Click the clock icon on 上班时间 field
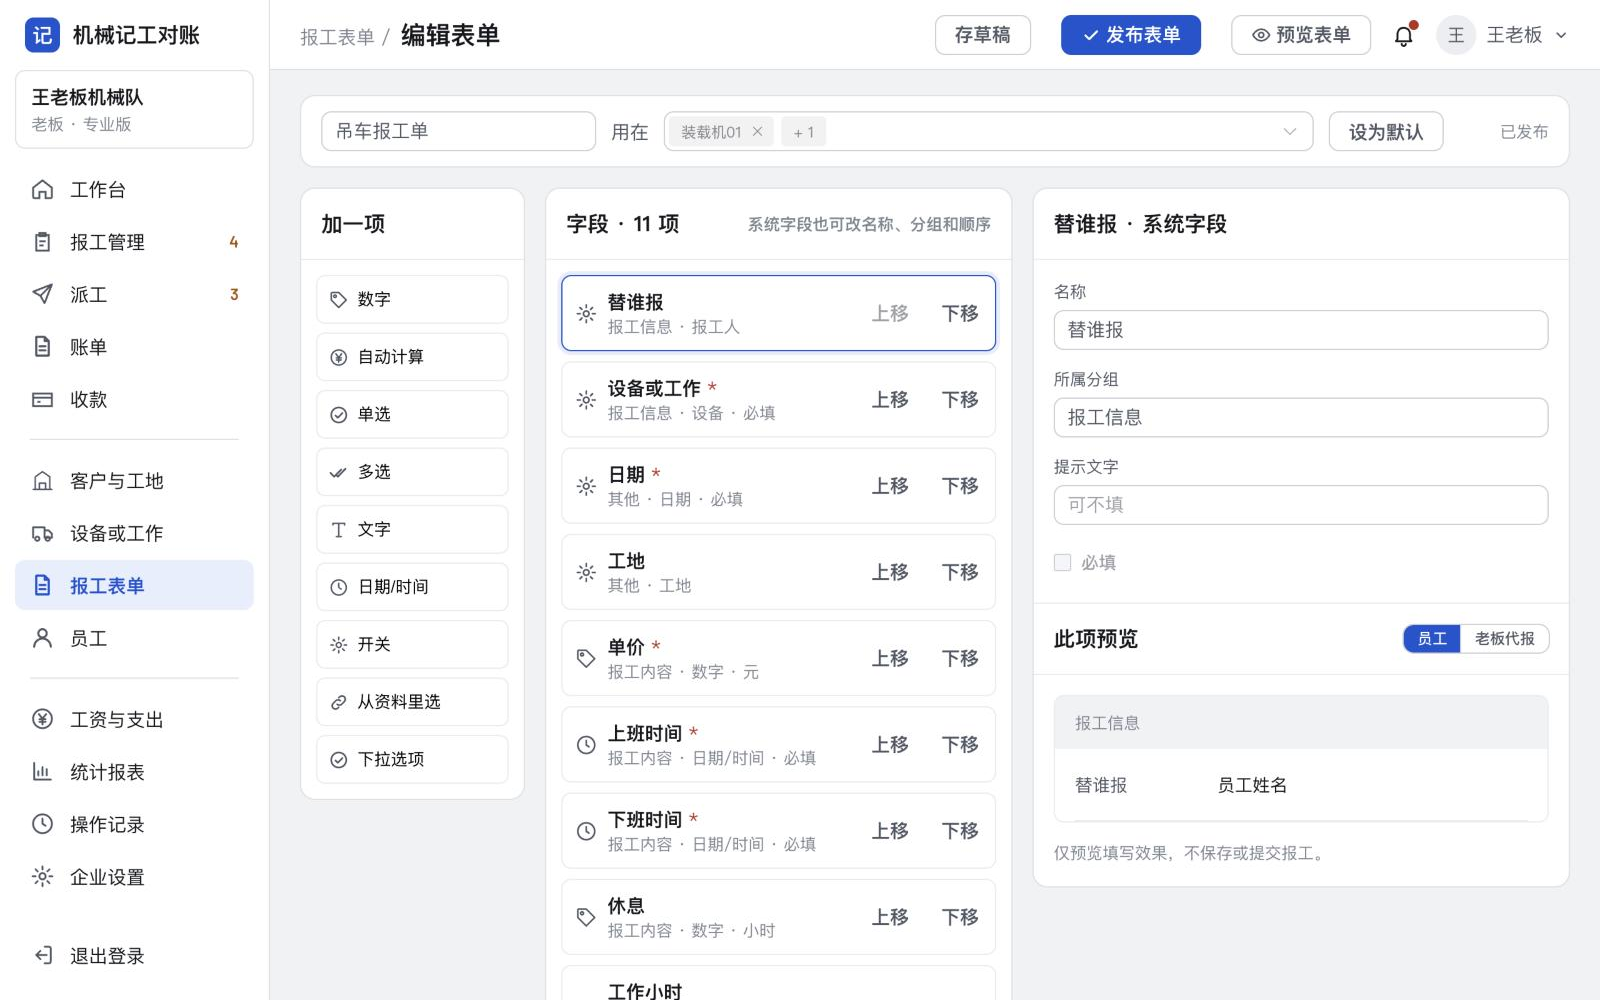The height and width of the screenshot is (1000, 1600). pos(586,744)
